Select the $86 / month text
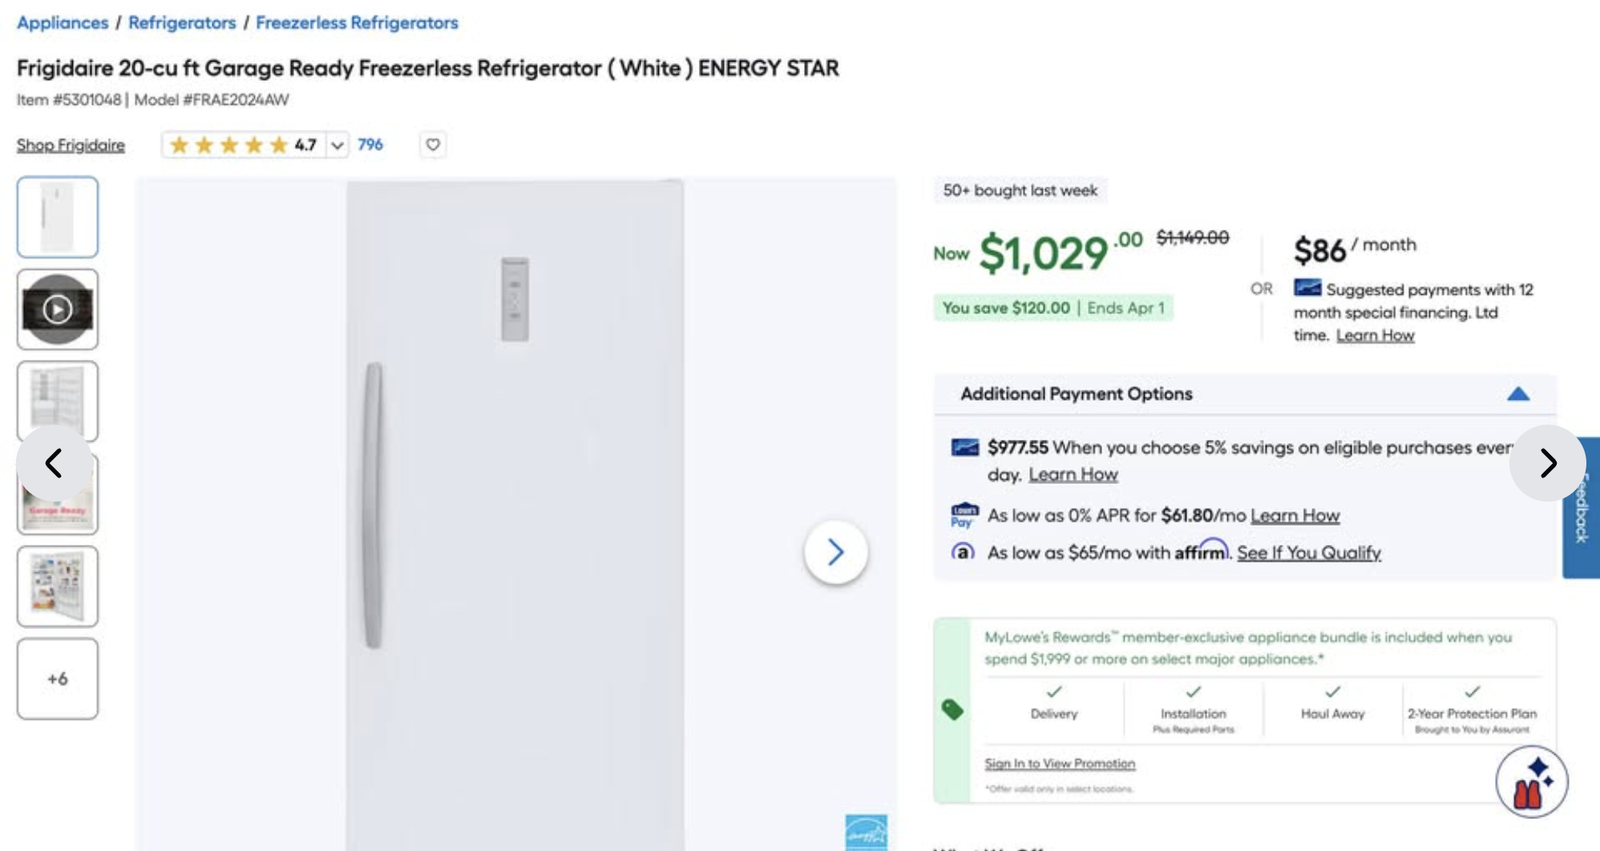Viewport: 1600px width, 851px height. tap(1355, 248)
